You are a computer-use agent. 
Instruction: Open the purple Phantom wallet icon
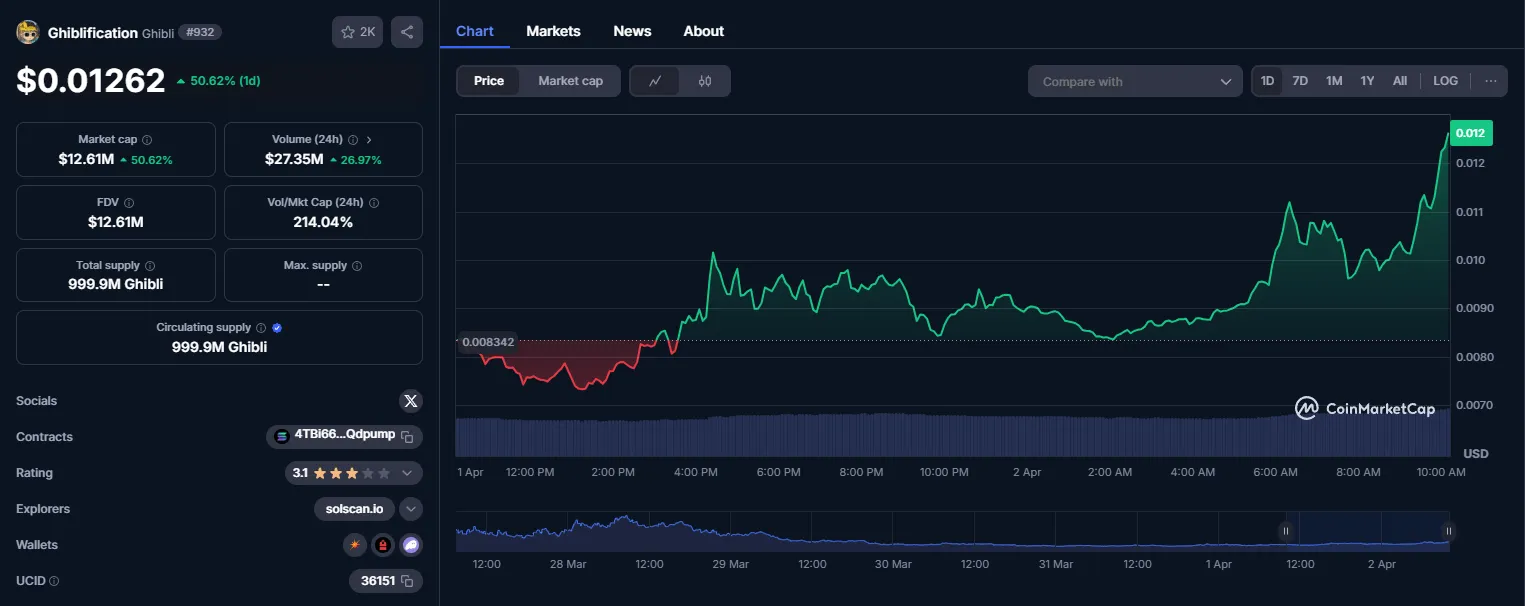[411, 545]
